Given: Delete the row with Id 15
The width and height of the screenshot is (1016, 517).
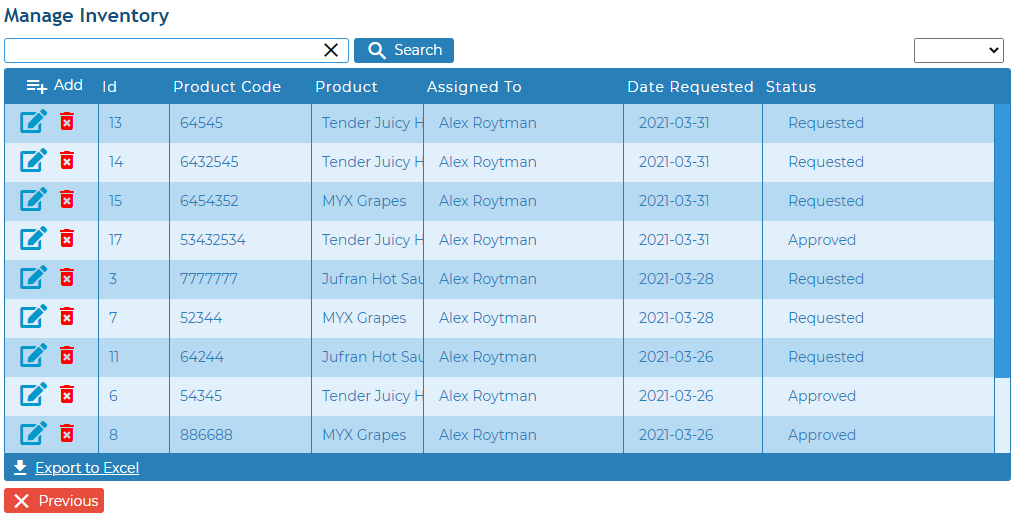Looking at the screenshot, I should click(67, 200).
